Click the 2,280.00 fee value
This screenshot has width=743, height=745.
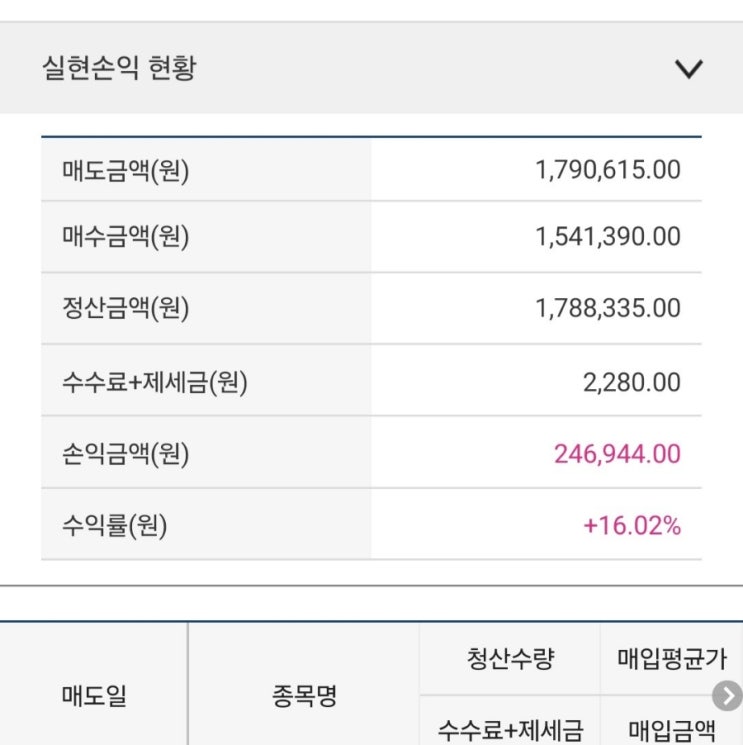tap(632, 381)
